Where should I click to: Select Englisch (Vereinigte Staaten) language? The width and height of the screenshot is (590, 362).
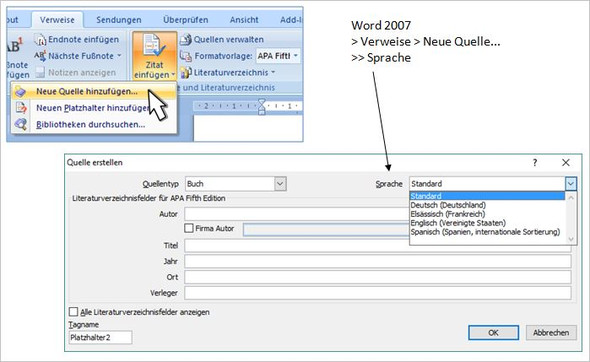click(x=487, y=223)
